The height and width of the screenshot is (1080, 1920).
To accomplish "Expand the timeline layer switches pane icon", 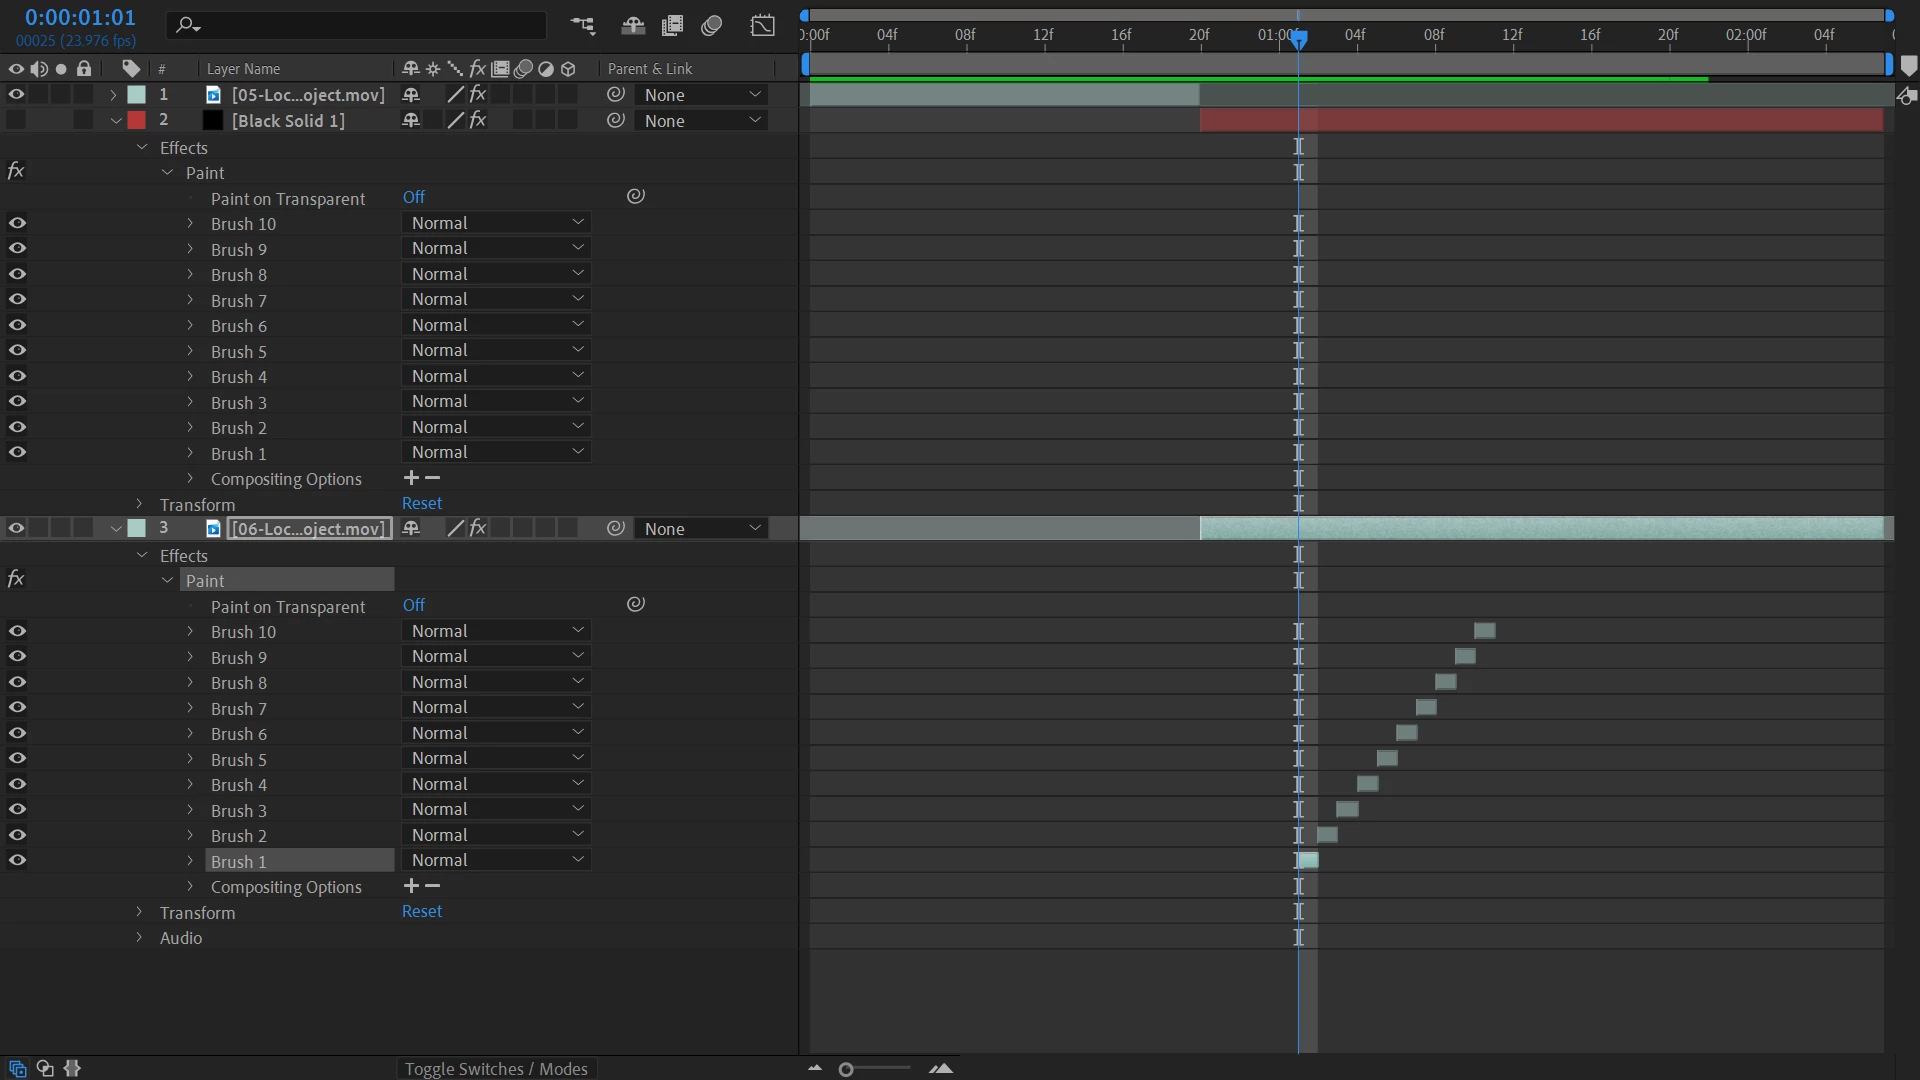I will point(17,1068).
